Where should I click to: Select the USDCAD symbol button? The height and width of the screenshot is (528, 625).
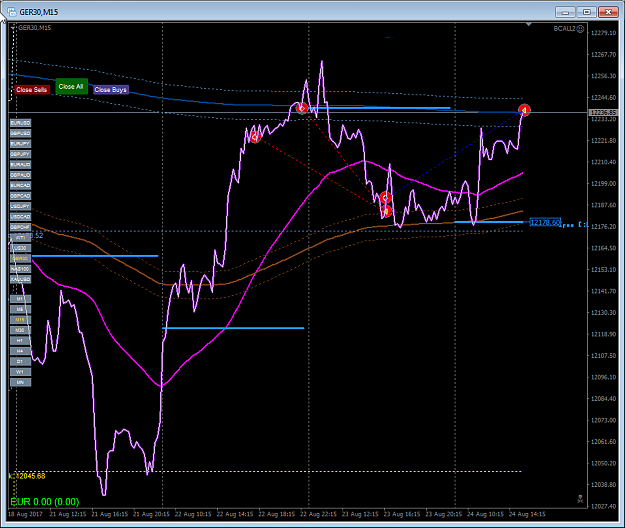coord(20,217)
